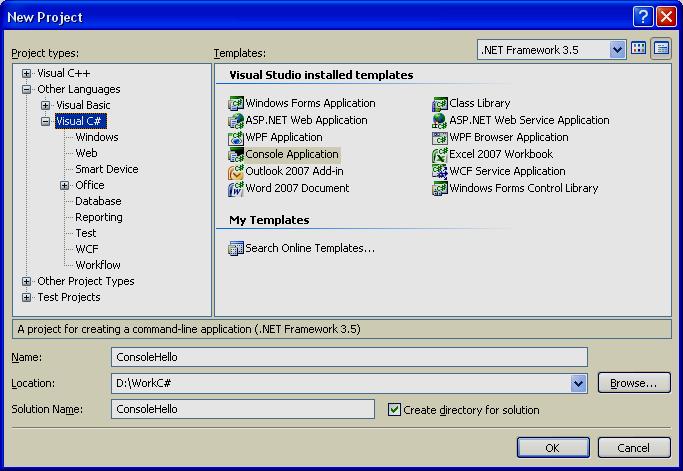Select the Word 2007 Document icon
The height and width of the screenshot is (471, 683).
pyautogui.click(x=236, y=188)
